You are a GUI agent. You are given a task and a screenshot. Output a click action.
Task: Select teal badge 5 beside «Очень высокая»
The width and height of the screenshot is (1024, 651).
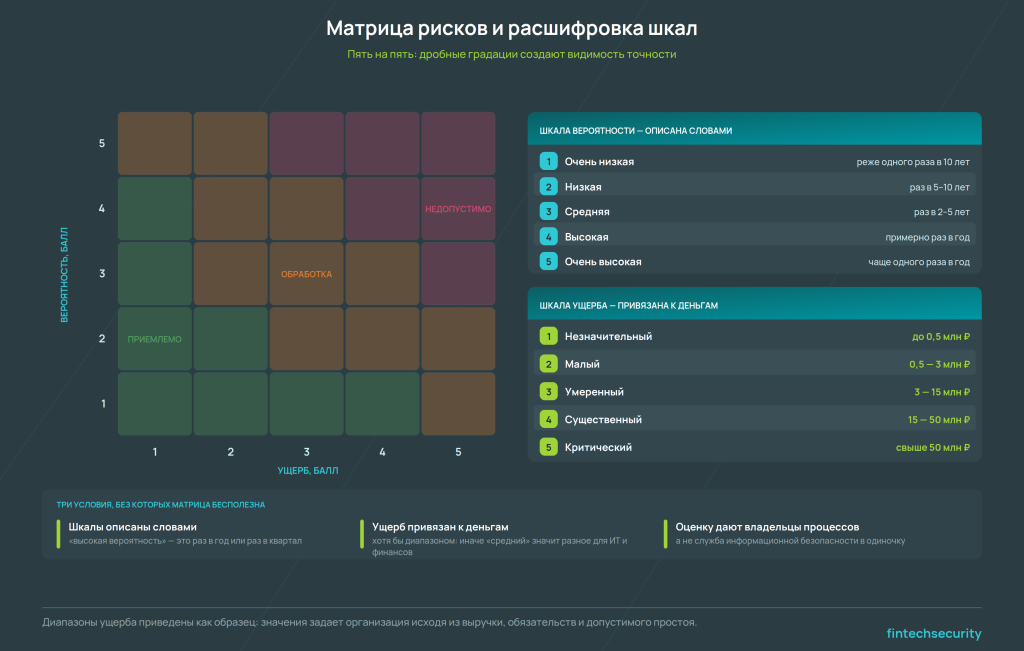pos(549,262)
